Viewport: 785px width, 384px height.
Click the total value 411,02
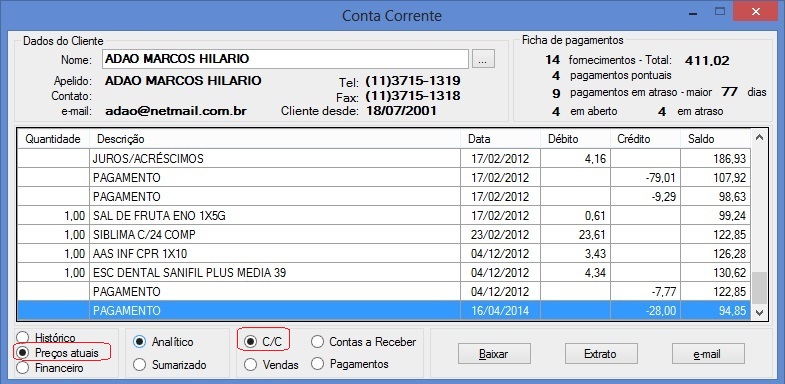tap(707, 61)
